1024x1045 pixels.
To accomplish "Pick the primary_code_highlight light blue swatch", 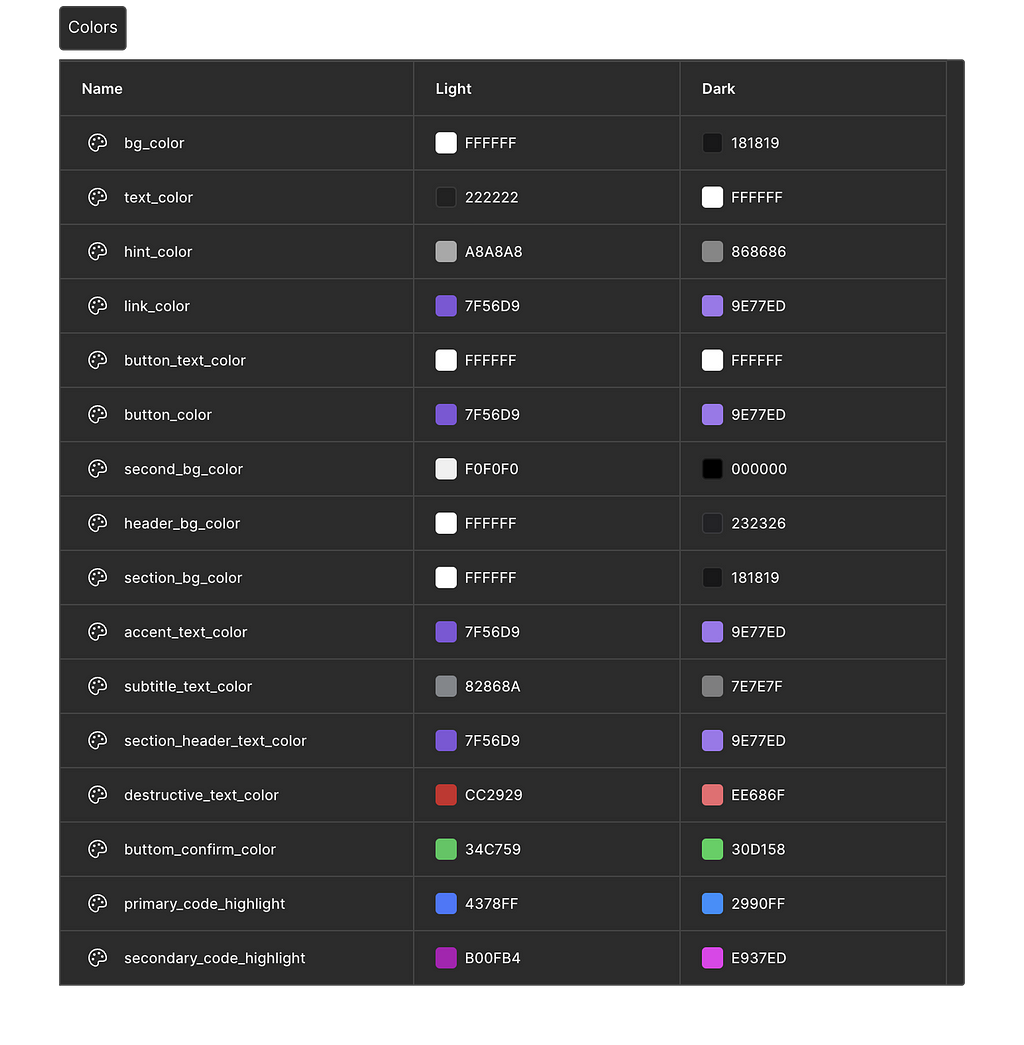I will [x=446, y=903].
